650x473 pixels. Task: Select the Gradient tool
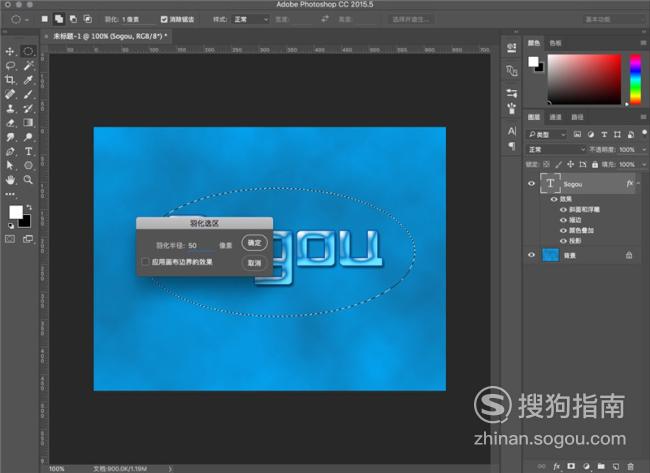28,122
